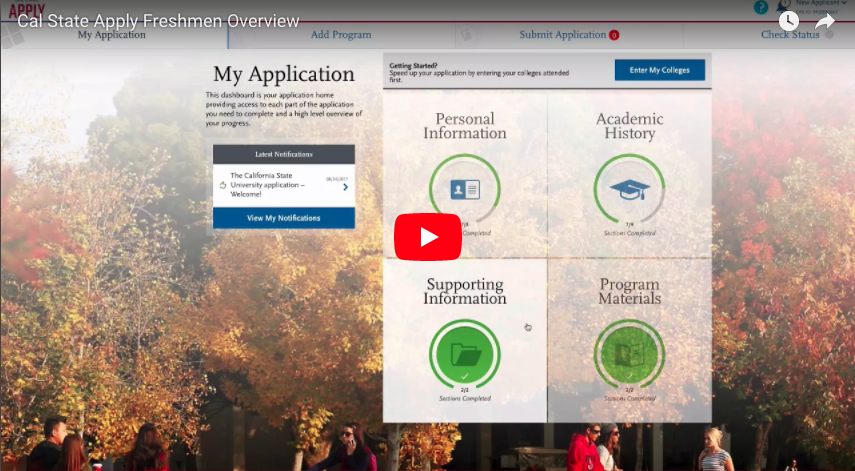Switch to the My Application tab
The width and height of the screenshot is (855, 471).
(x=112, y=35)
